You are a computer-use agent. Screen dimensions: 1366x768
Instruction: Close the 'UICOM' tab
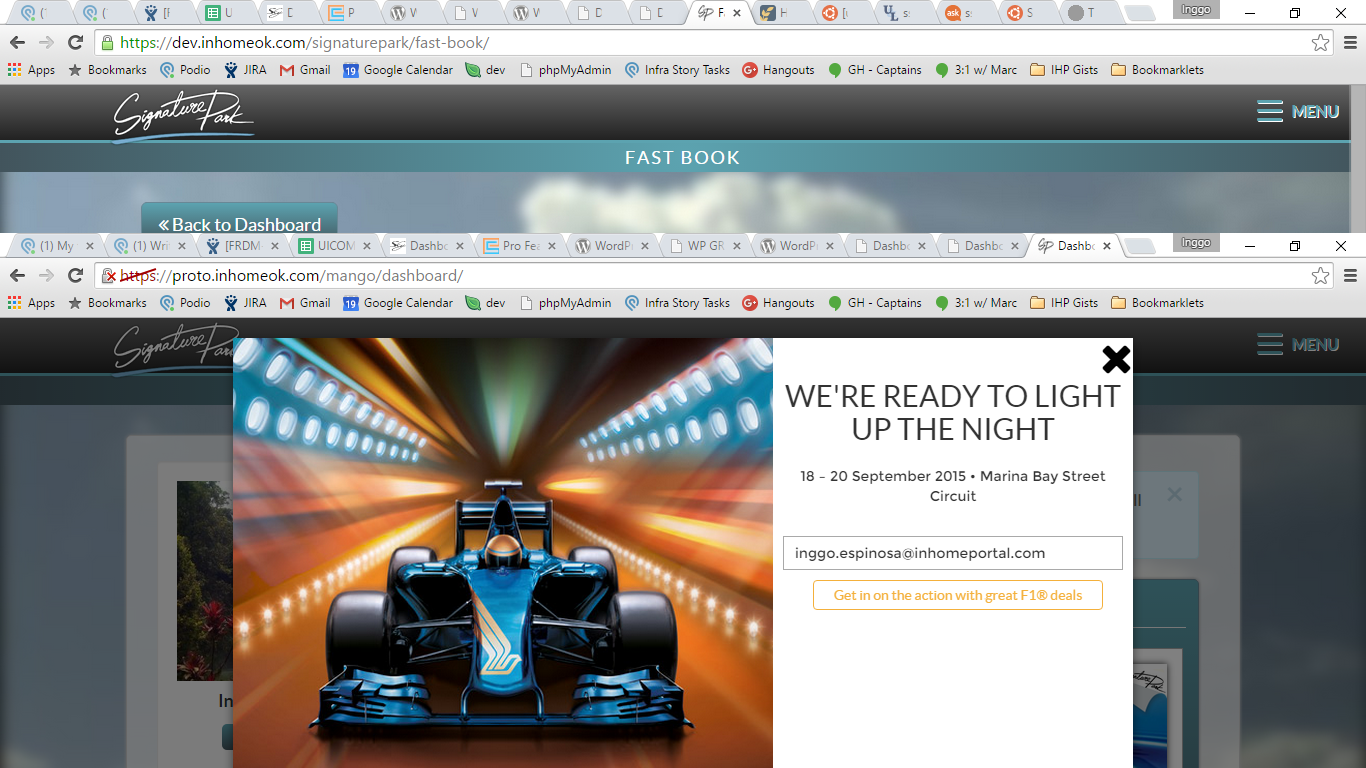pyautogui.click(x=366, y=246)
